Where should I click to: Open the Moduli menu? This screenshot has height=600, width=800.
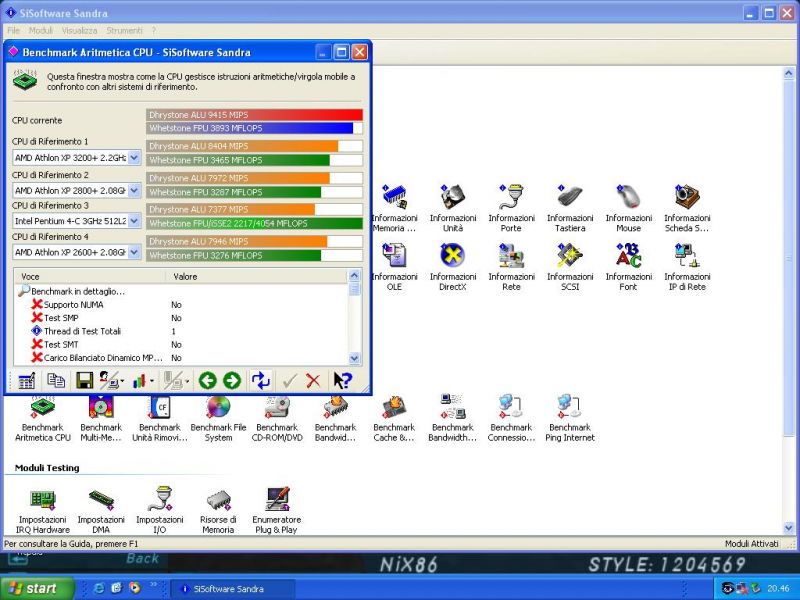coord(41,31)
